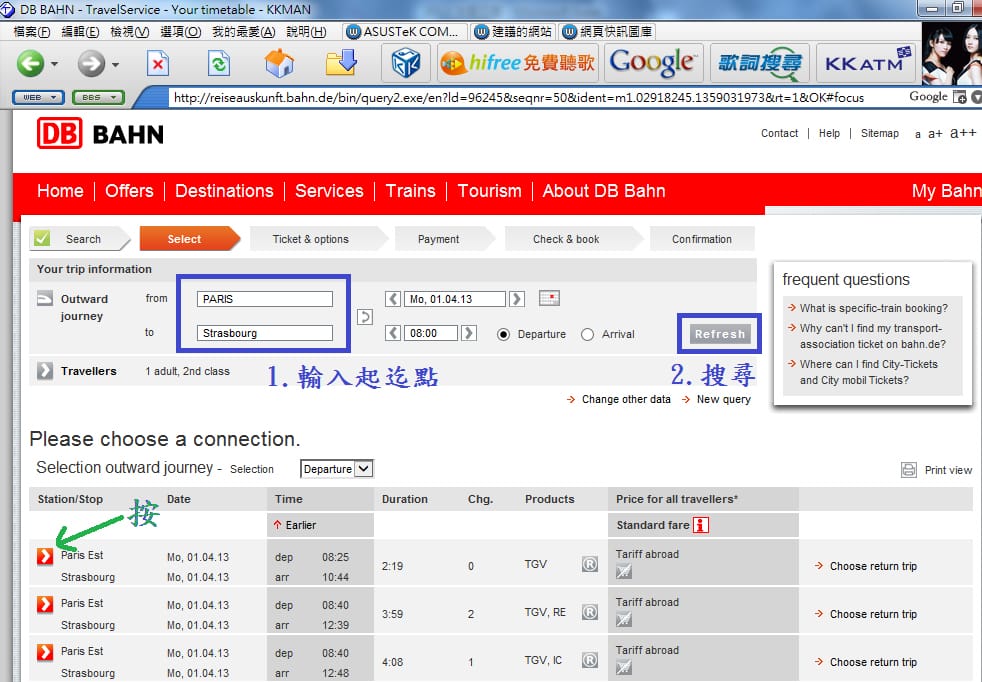Click the Refresh page toolbar icon

click(219, 64)
